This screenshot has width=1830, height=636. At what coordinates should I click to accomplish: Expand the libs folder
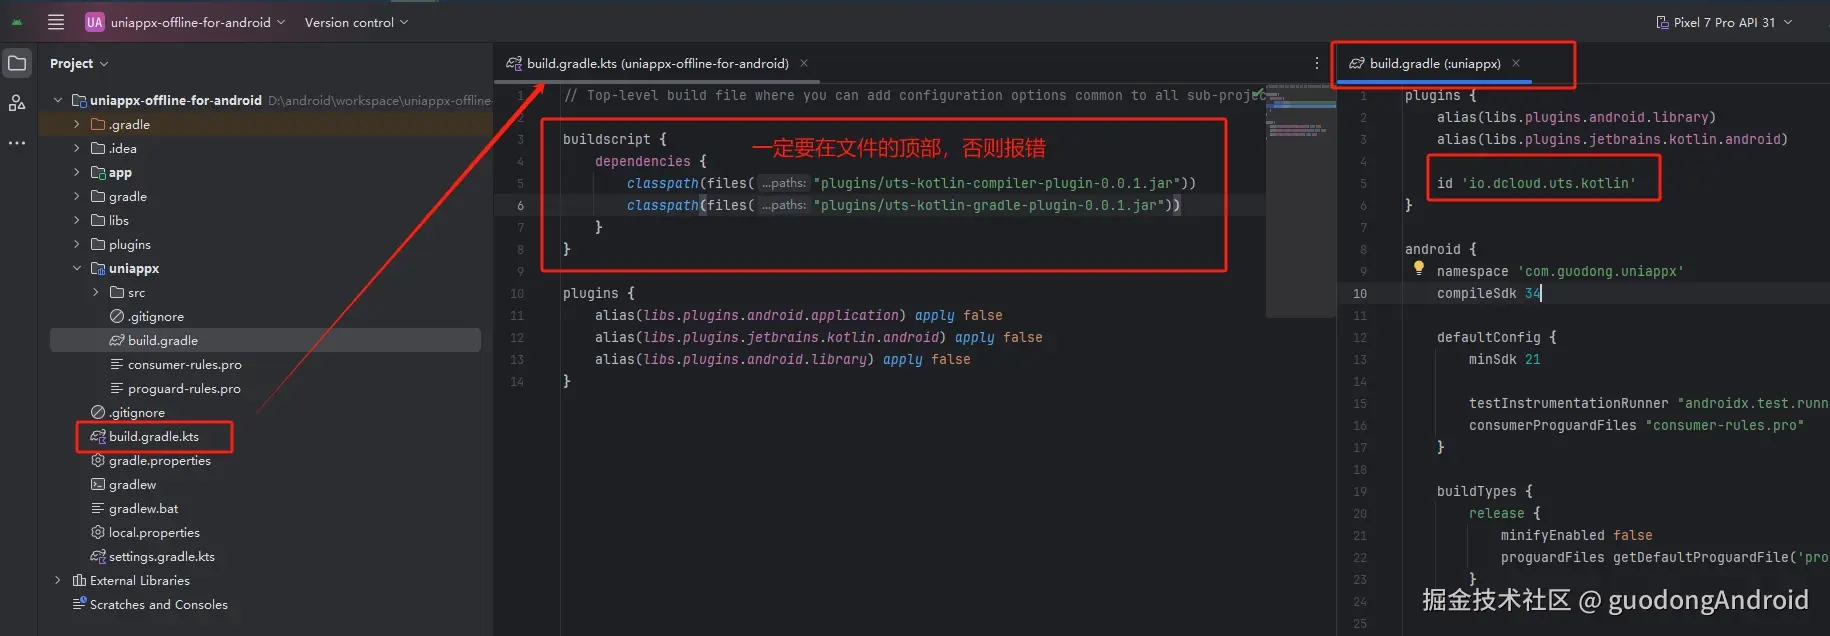tap(77, 220)
